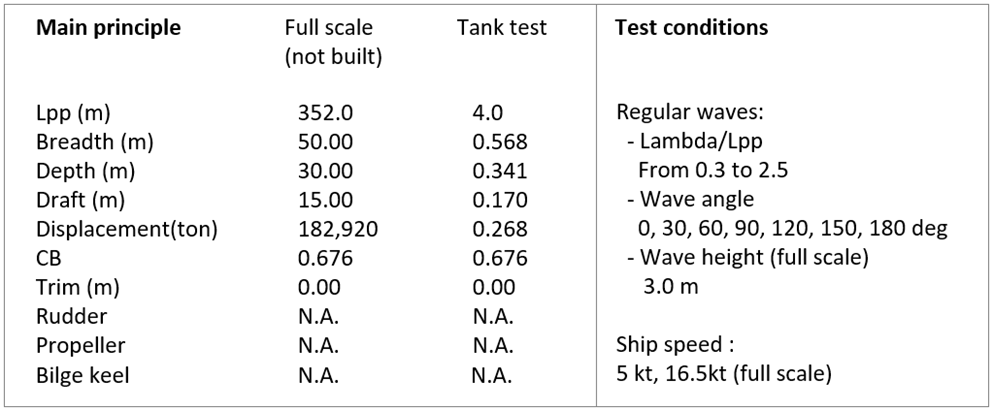Viewport: 993px width, 411px height.
Task: Select the tank test displacement value 0.268
Action: pos(499,229)
